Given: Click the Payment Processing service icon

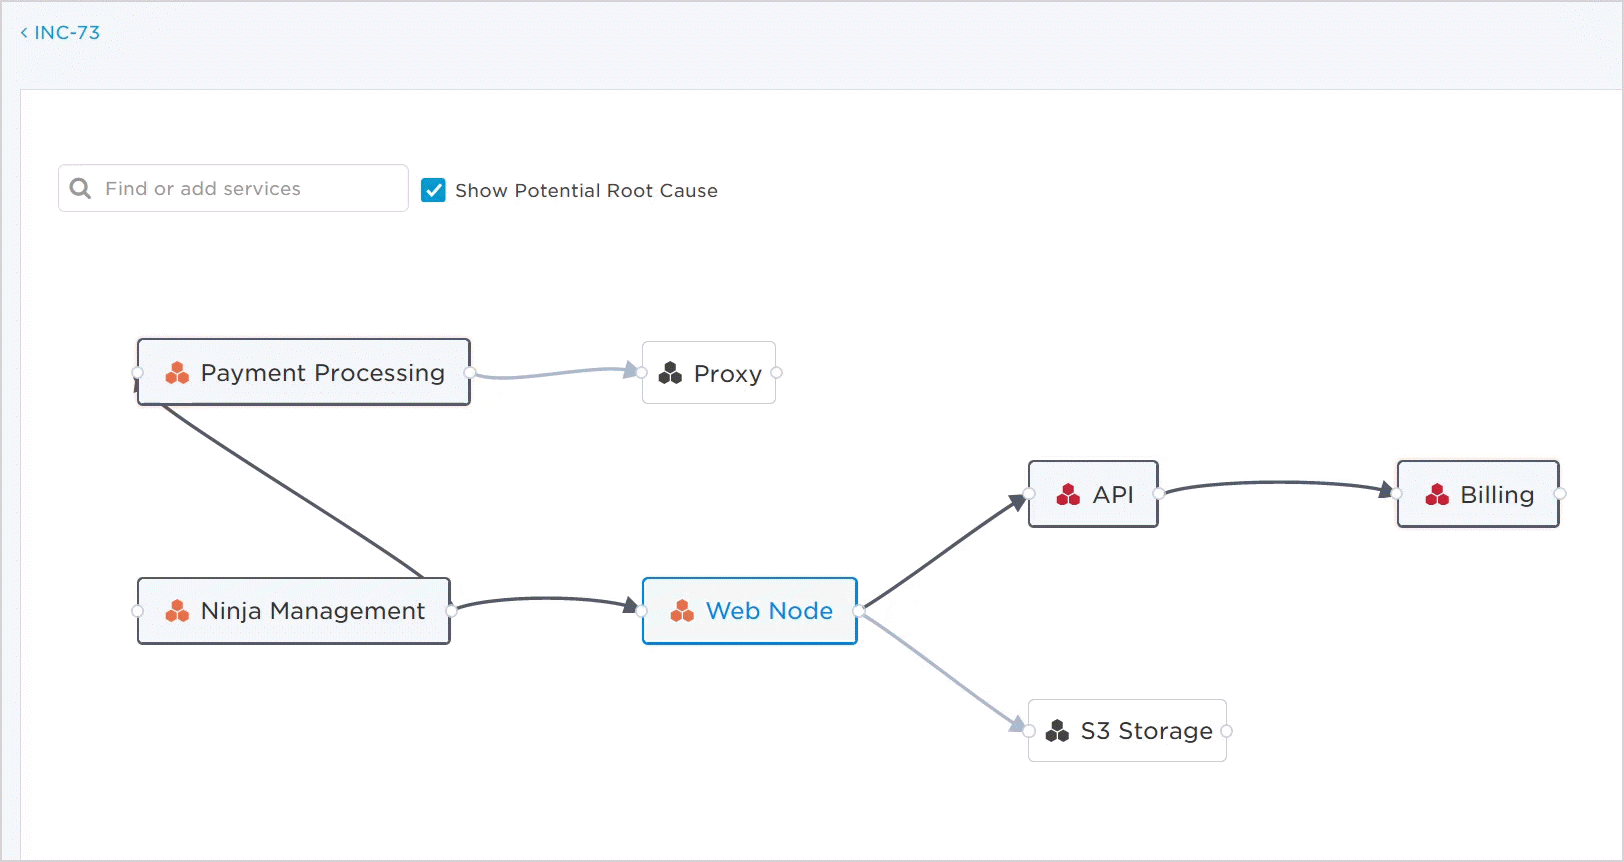Looking at the screenshot, I should (177, 373).
